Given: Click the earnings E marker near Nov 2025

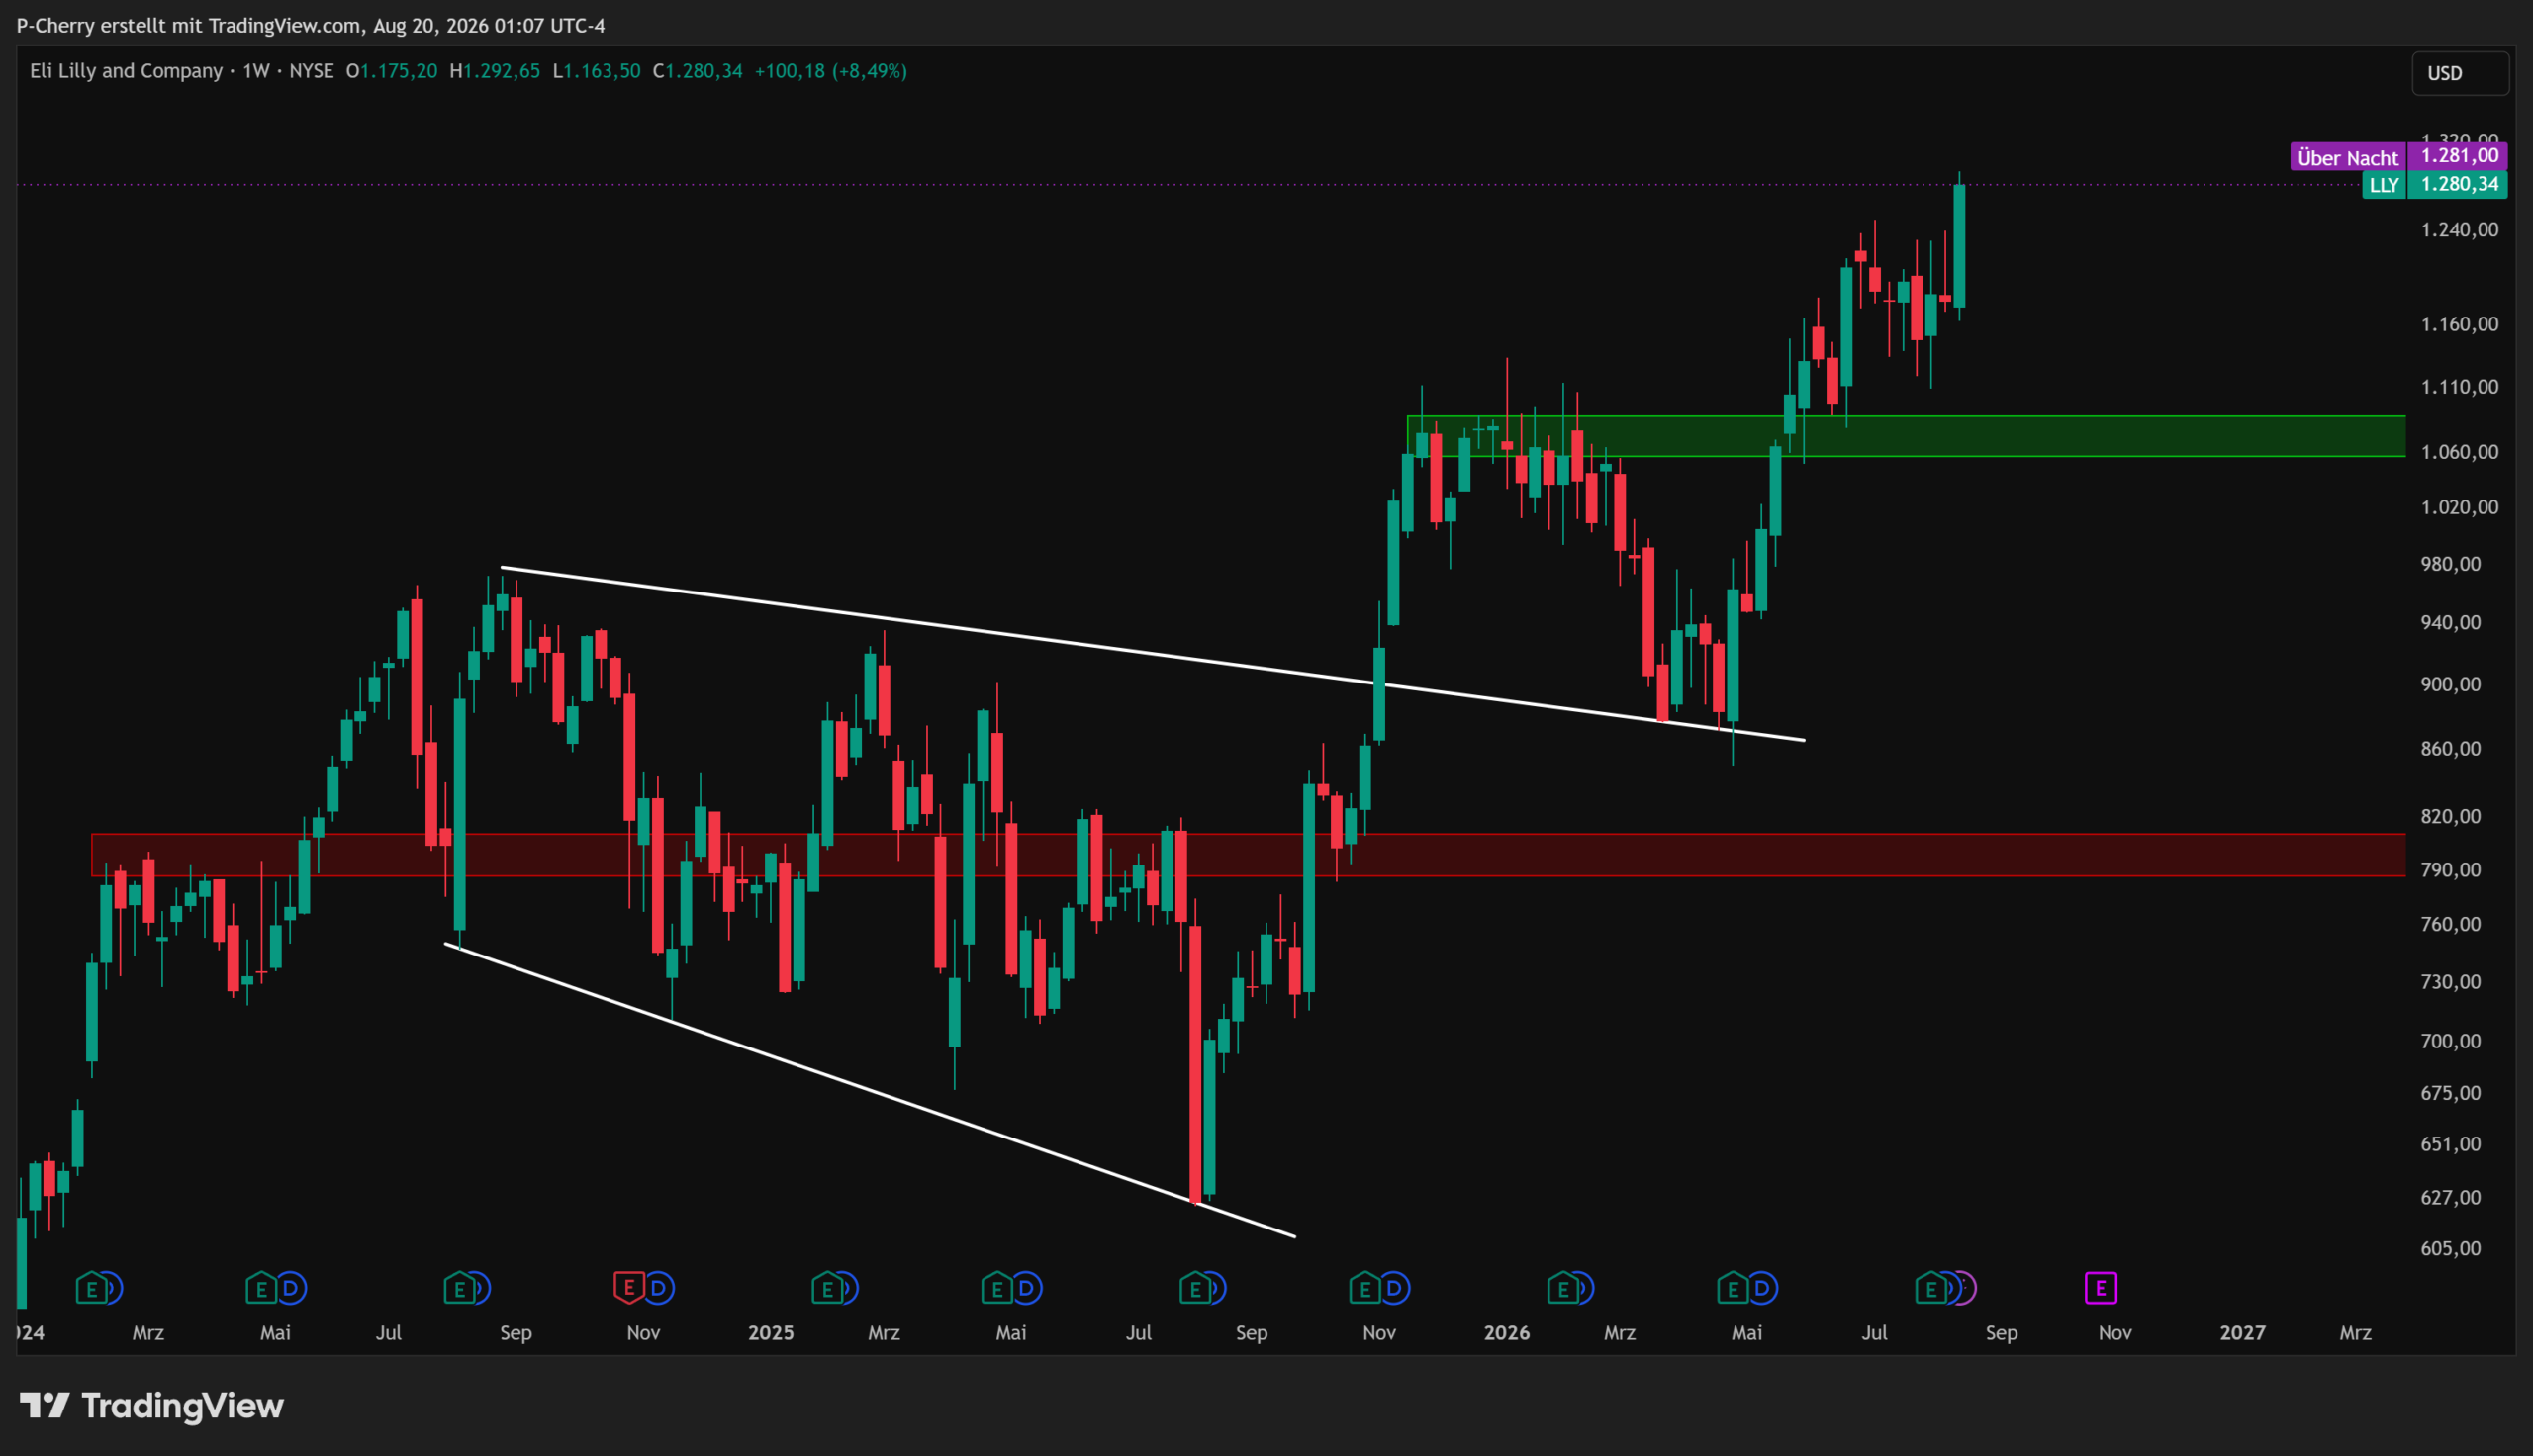Looking at the screenshot, I should pos(1364,1288).
